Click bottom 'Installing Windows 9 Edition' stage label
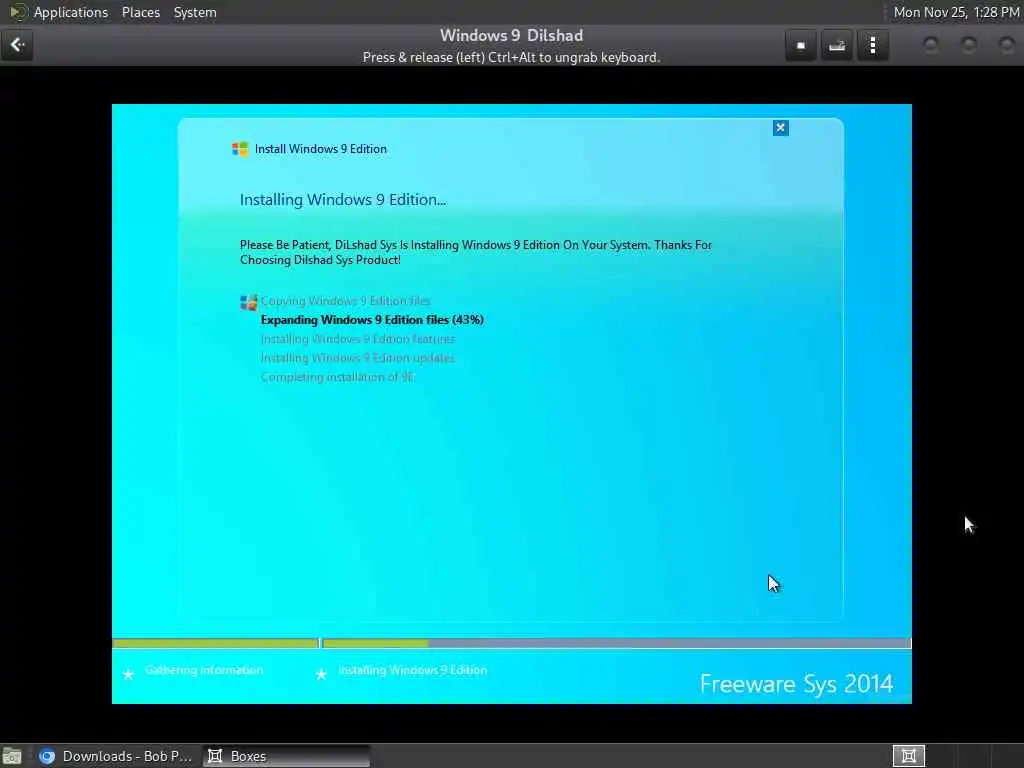Screen dimensions: 1024x768 tap(413, 670)
